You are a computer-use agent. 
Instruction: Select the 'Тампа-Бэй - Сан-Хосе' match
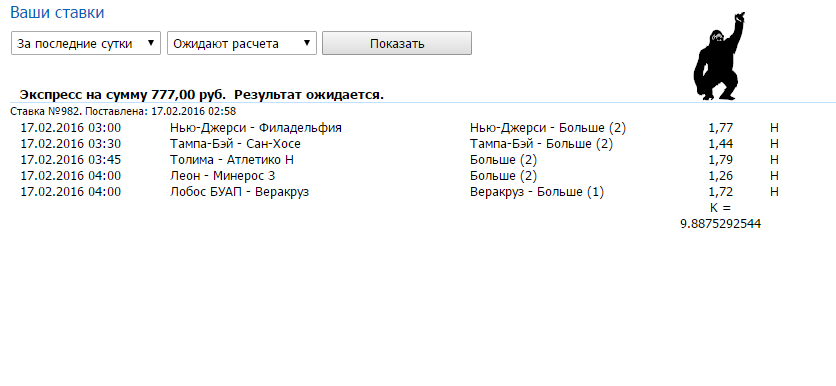[x=235, y=144]
